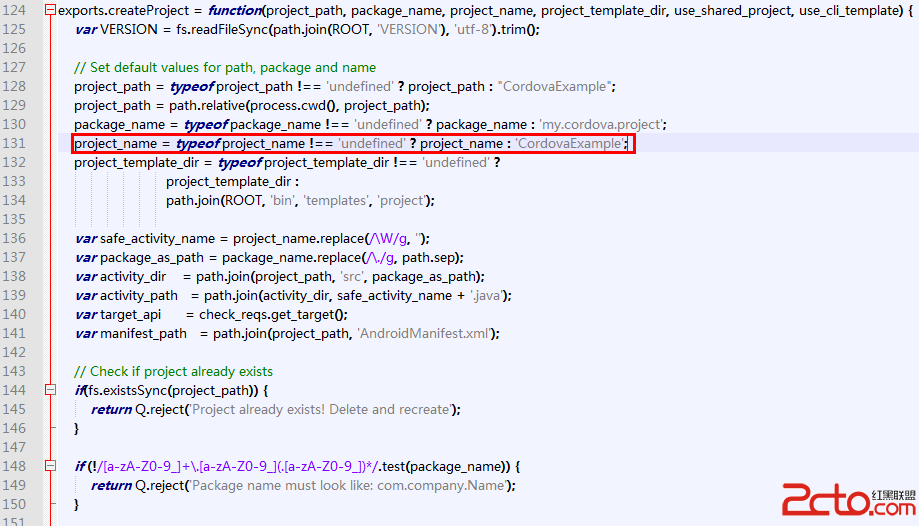Click closing brace on line 146
Viewport: 919px width, 526px height.
[76, 429]
